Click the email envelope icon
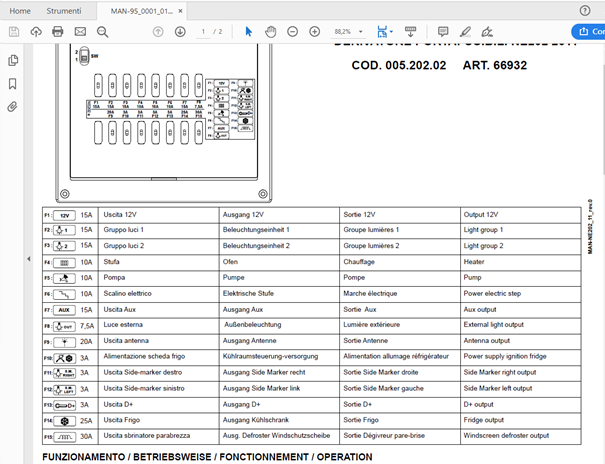The width and height of the screenshot is (605, 464). point(79,32)
